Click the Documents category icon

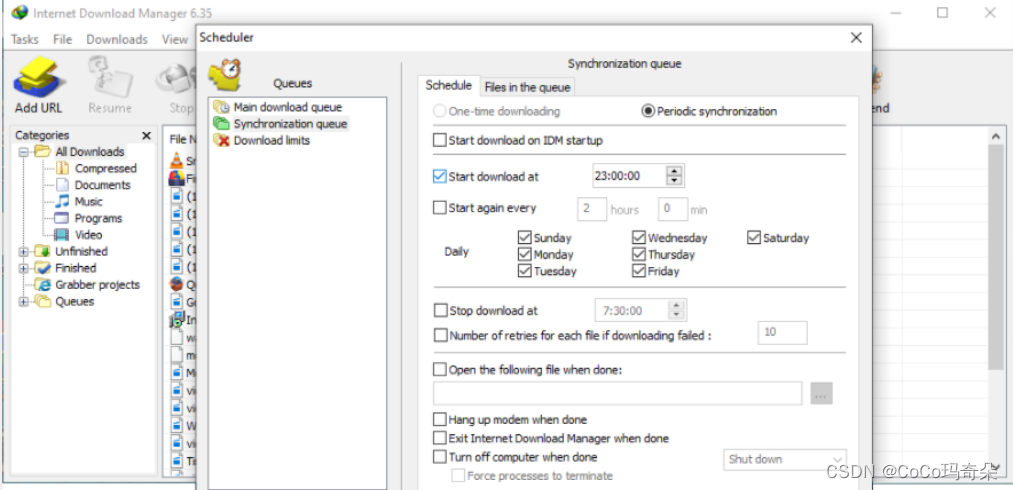pos(62,185)
